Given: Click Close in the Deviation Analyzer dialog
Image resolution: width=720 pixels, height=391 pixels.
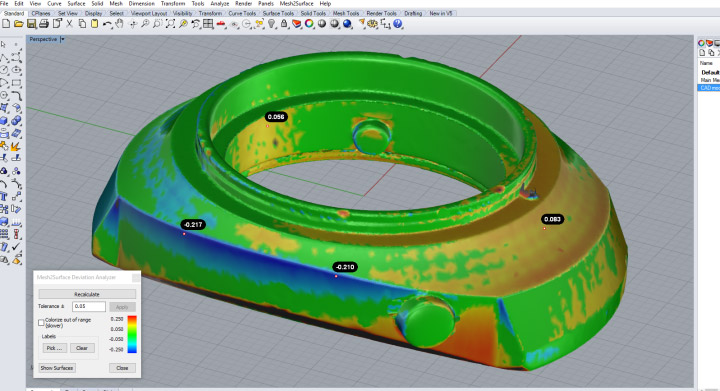Looking at the screenshot, I should click(123, 368).
